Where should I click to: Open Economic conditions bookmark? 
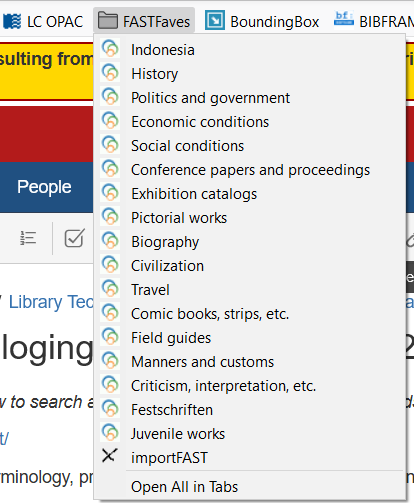249,122
